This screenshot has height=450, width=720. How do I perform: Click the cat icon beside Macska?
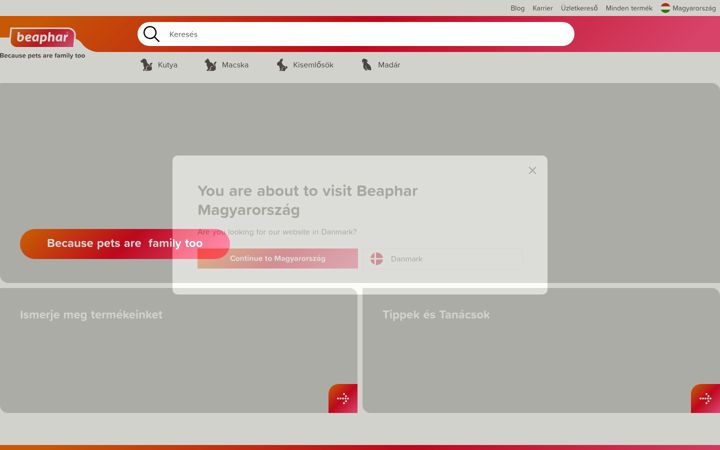tap(210, 65)
